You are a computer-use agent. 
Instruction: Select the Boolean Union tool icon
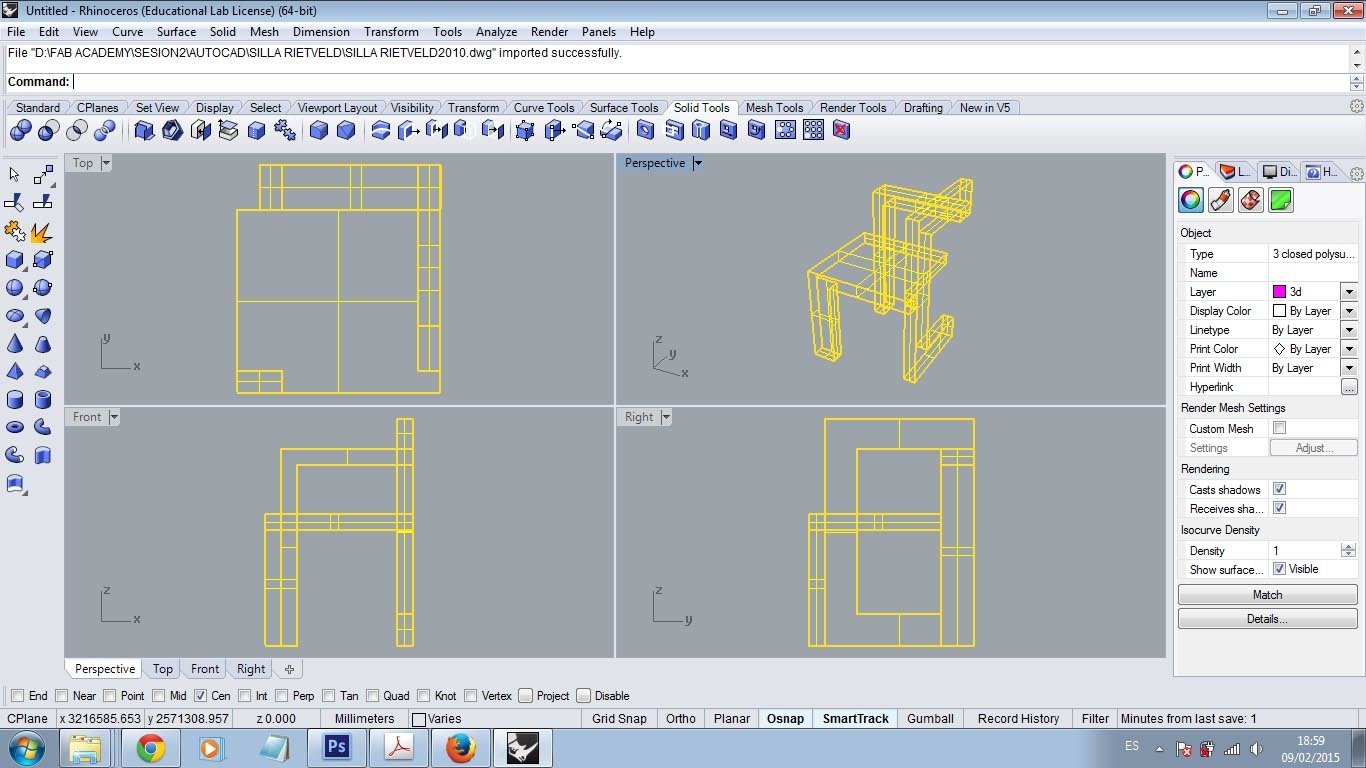(x=20, y=130)
